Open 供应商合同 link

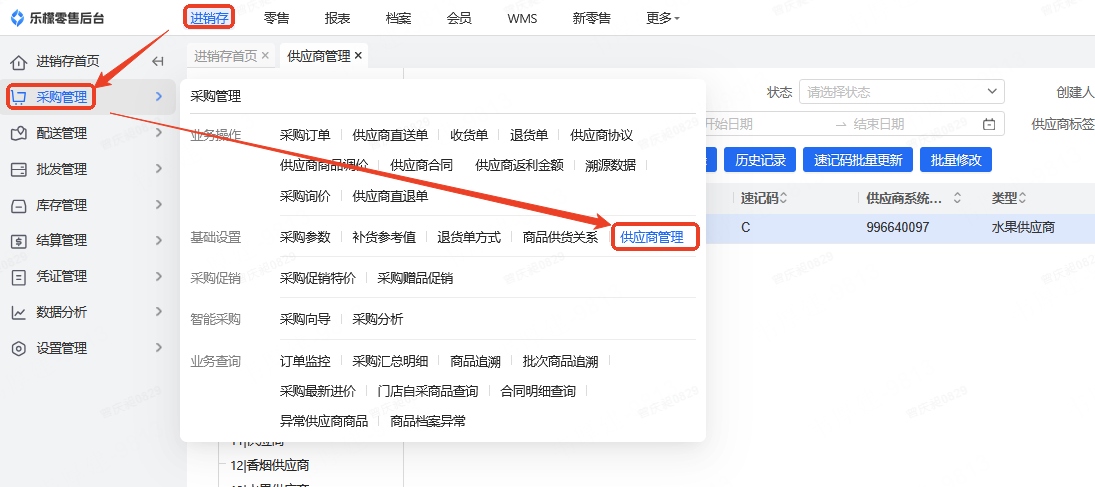click(x=422, y=166)
